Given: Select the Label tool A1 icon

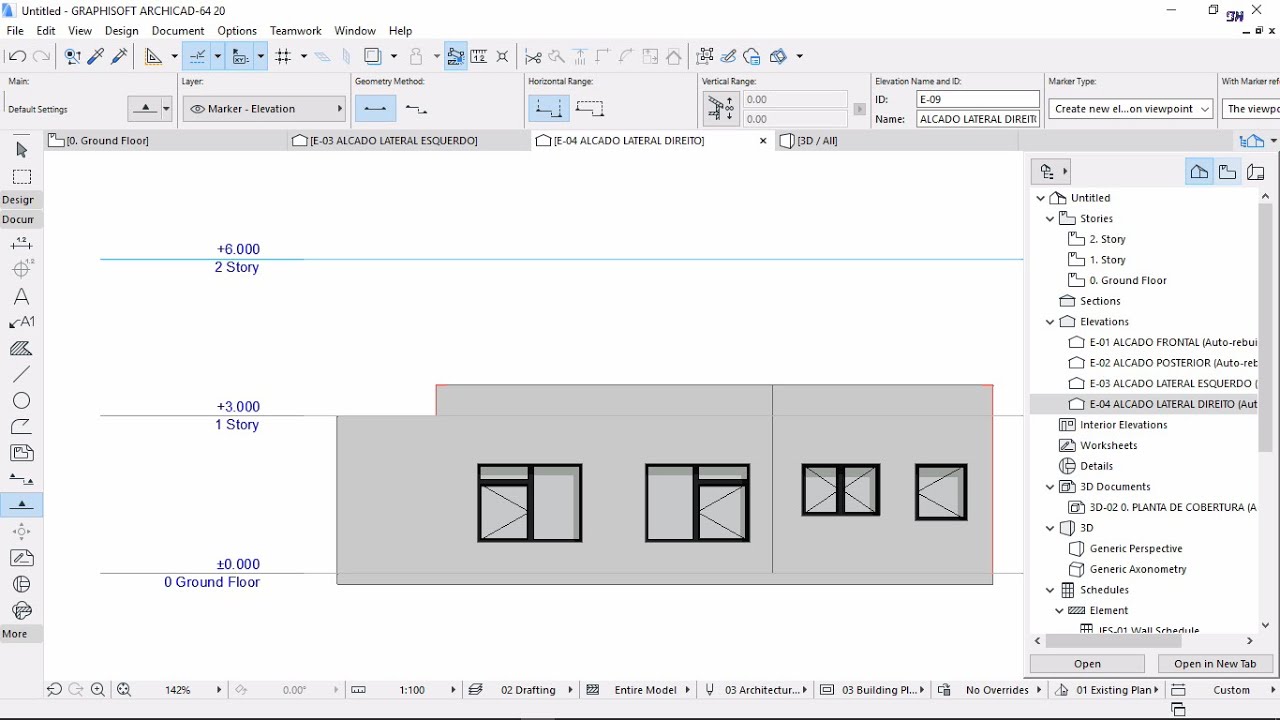Looking at the screenshot, I should (22, 322).
